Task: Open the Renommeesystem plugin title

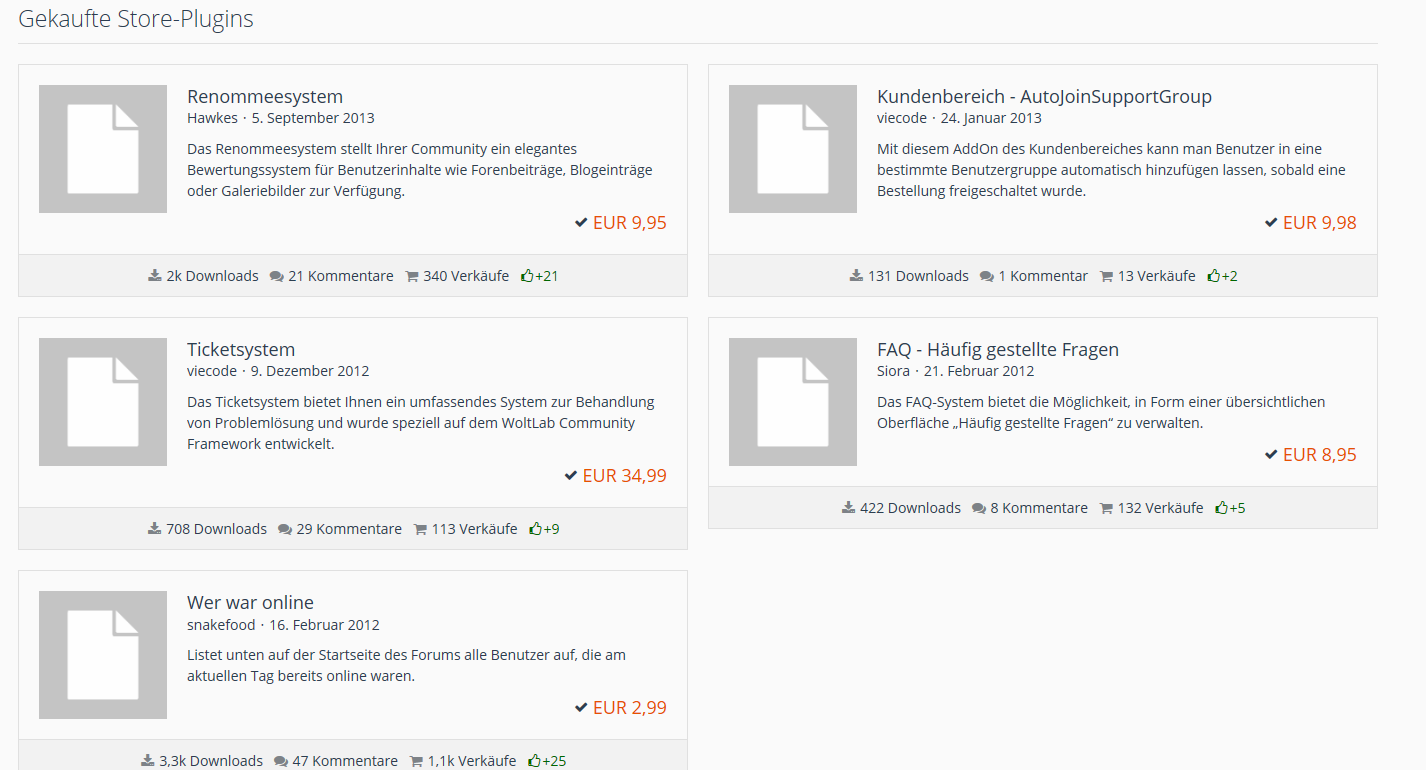Action: 265,97
